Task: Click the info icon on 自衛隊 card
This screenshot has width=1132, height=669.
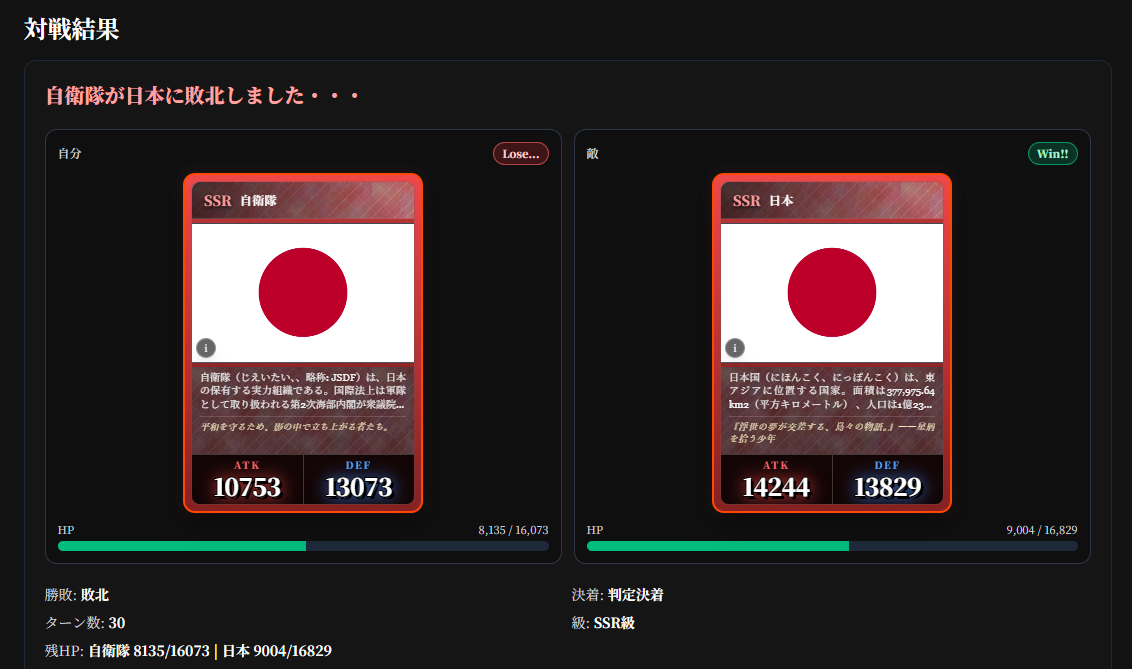Action: 206,348
